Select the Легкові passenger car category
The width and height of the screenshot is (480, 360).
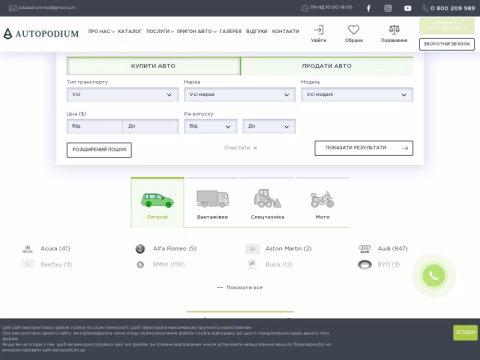157,203
